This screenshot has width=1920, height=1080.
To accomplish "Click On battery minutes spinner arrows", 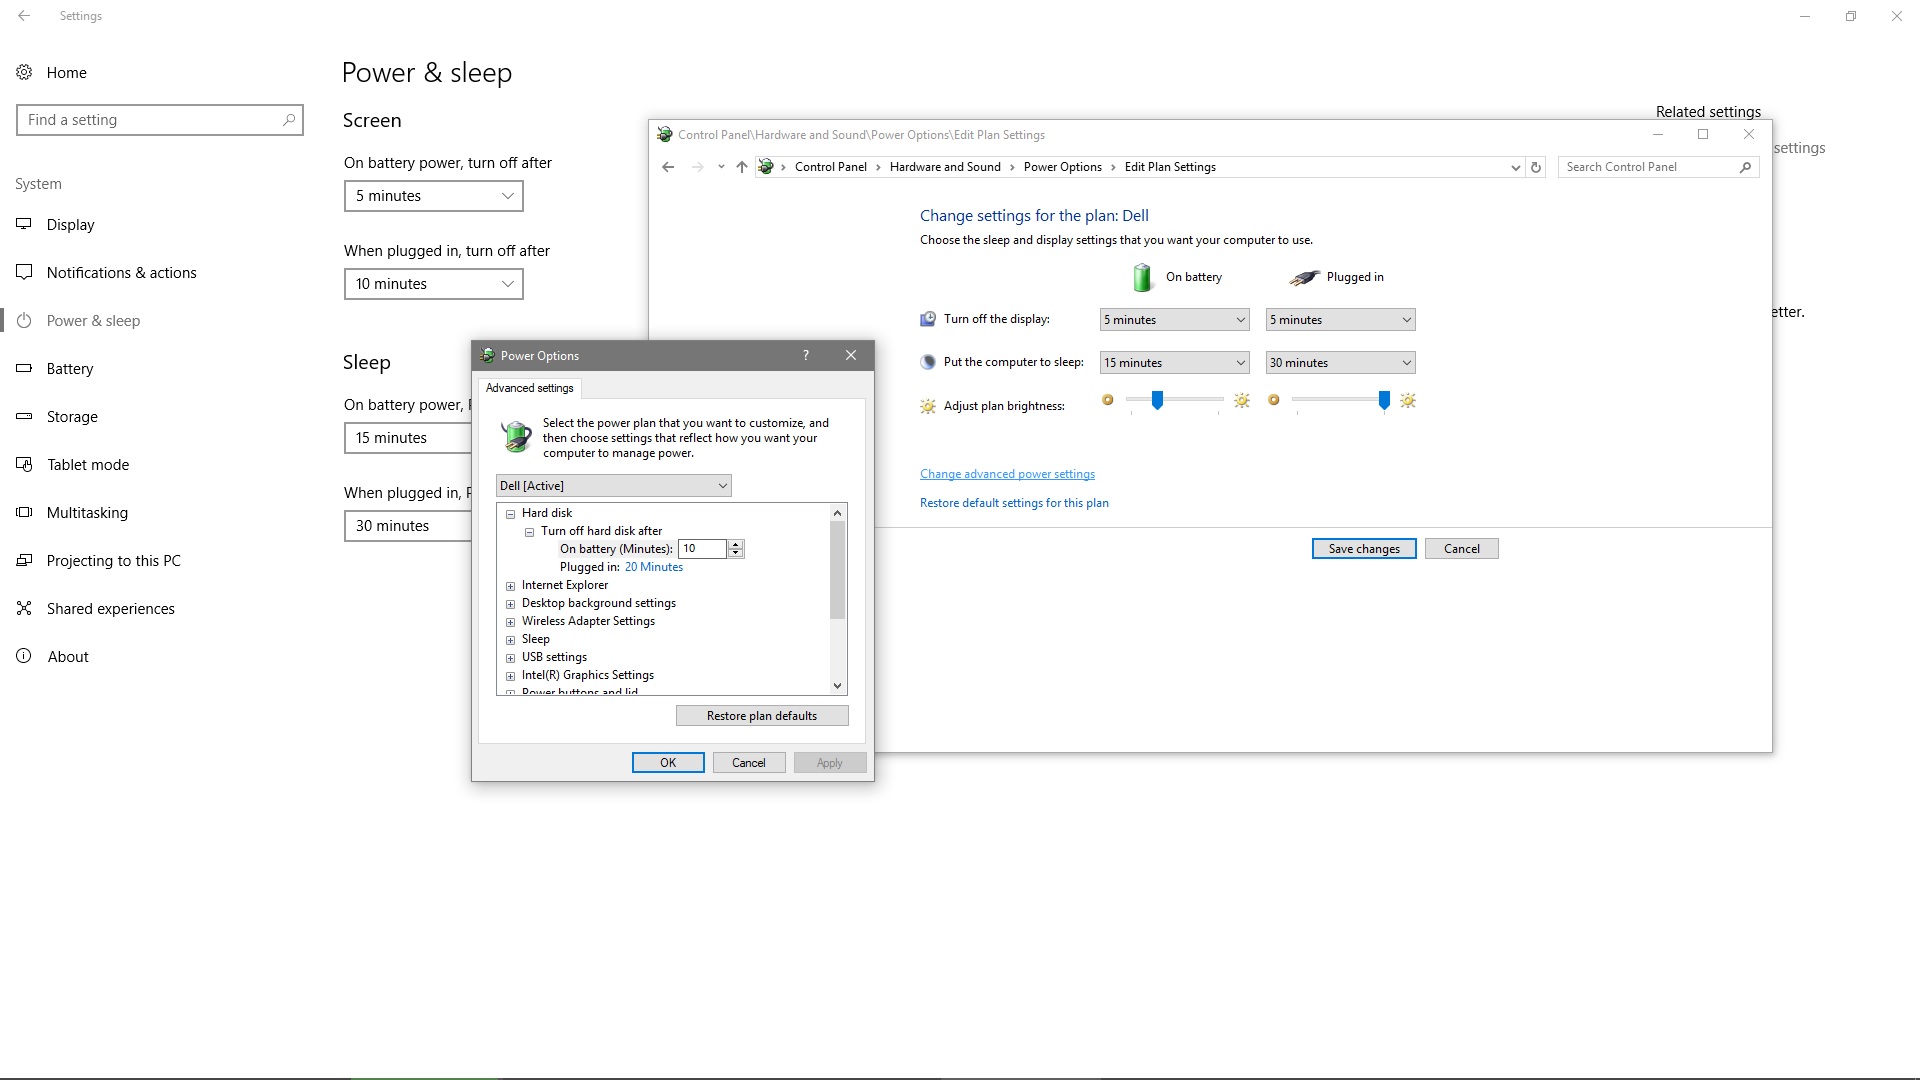I will pos(736,549).
